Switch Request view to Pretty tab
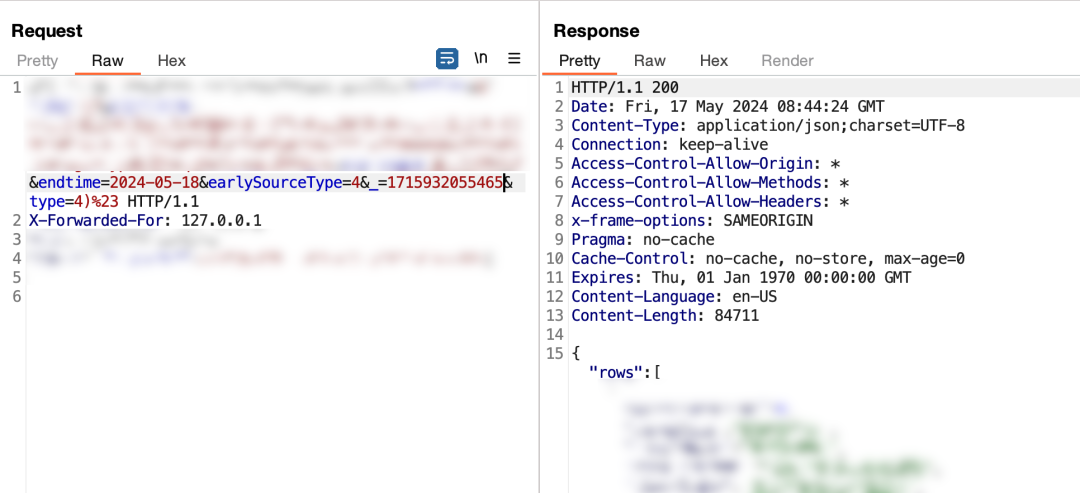Screen dimensions: 1080x493 [37, 61]
